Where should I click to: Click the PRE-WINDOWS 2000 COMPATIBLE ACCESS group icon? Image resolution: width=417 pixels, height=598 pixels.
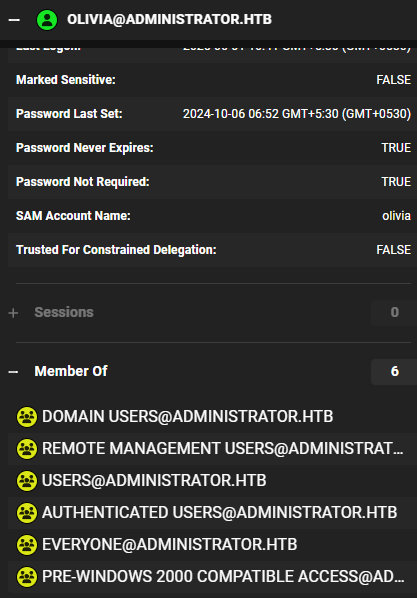27,577
